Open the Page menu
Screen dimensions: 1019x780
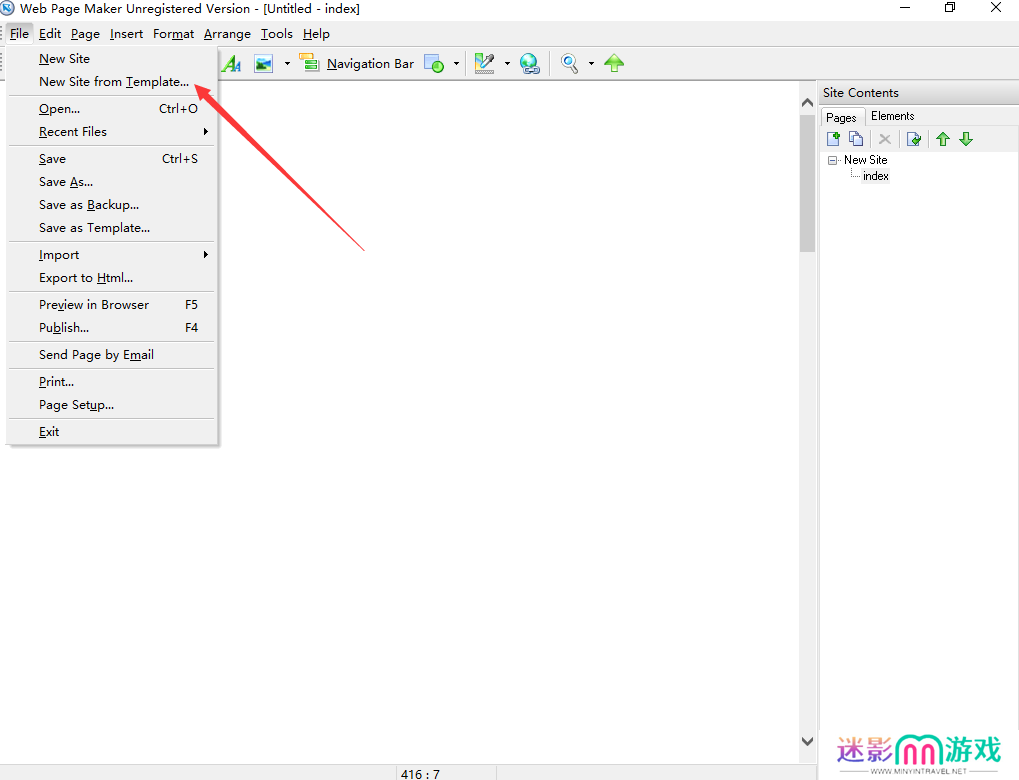[x=85, y=34]
